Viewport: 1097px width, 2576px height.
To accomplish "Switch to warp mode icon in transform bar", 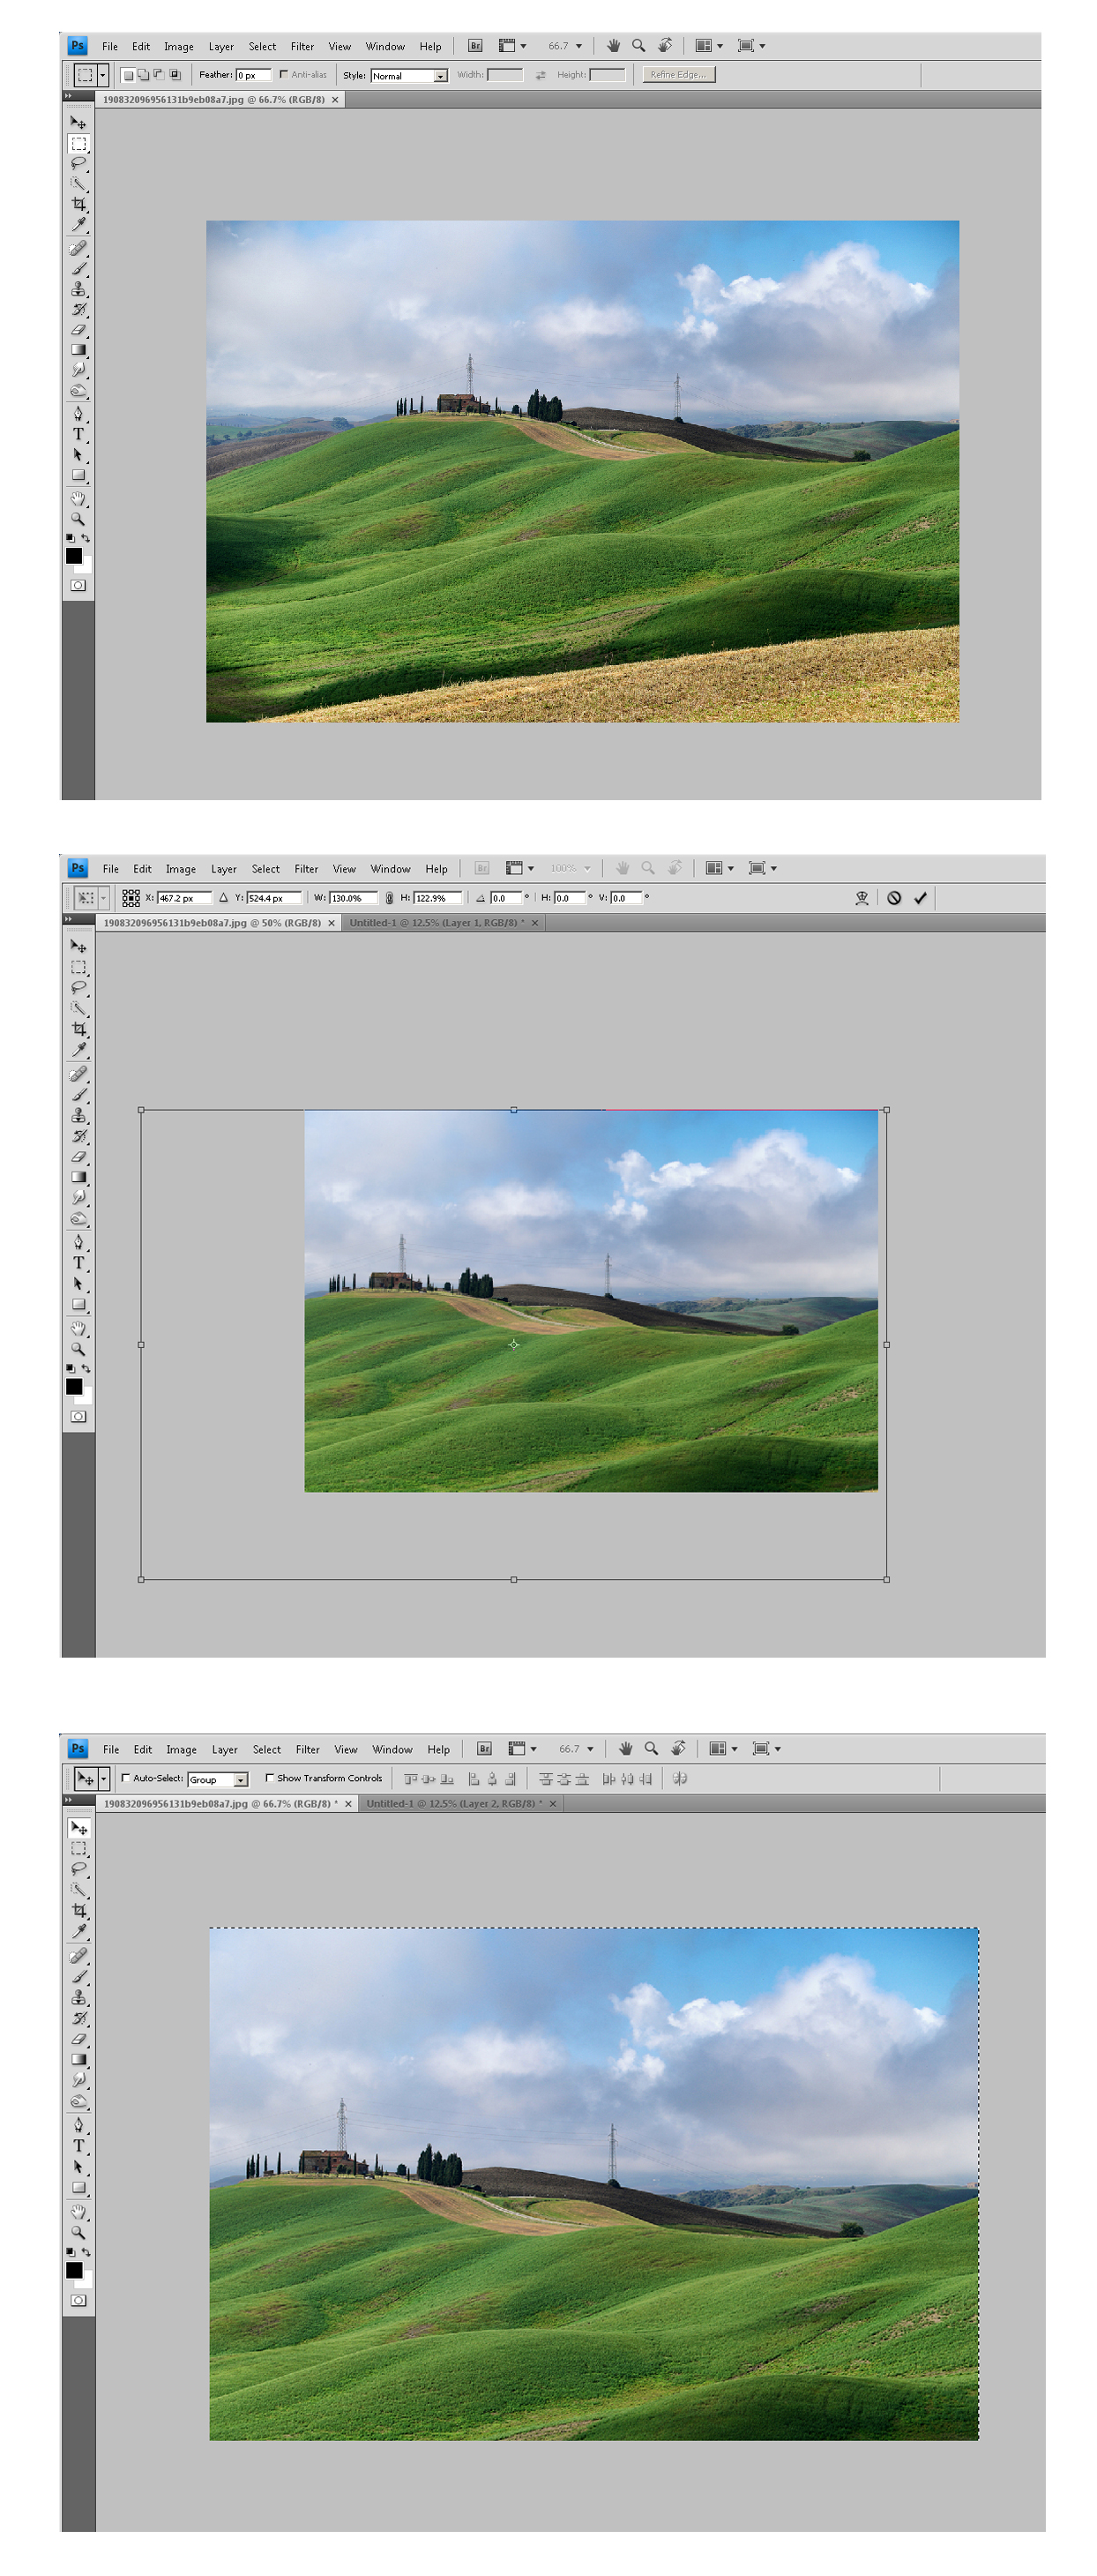I will pos(862,898).
